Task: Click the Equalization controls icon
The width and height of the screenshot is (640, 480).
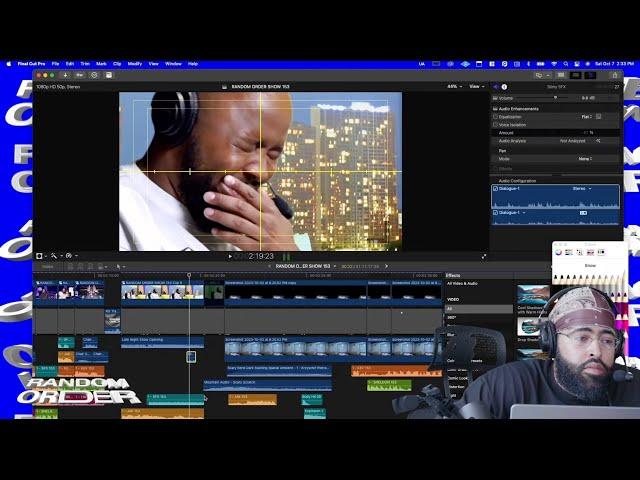Action: (x=598, y=117)
